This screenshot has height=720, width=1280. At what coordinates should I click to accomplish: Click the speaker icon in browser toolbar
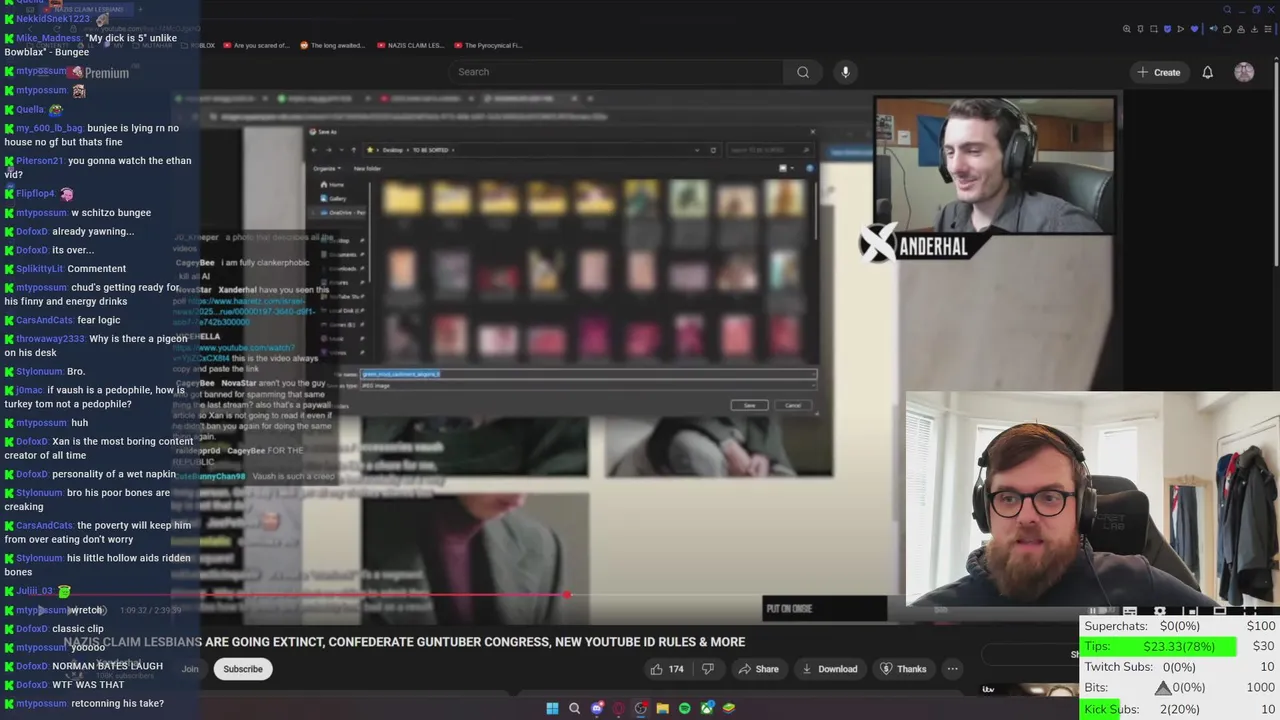point(1213,29)
